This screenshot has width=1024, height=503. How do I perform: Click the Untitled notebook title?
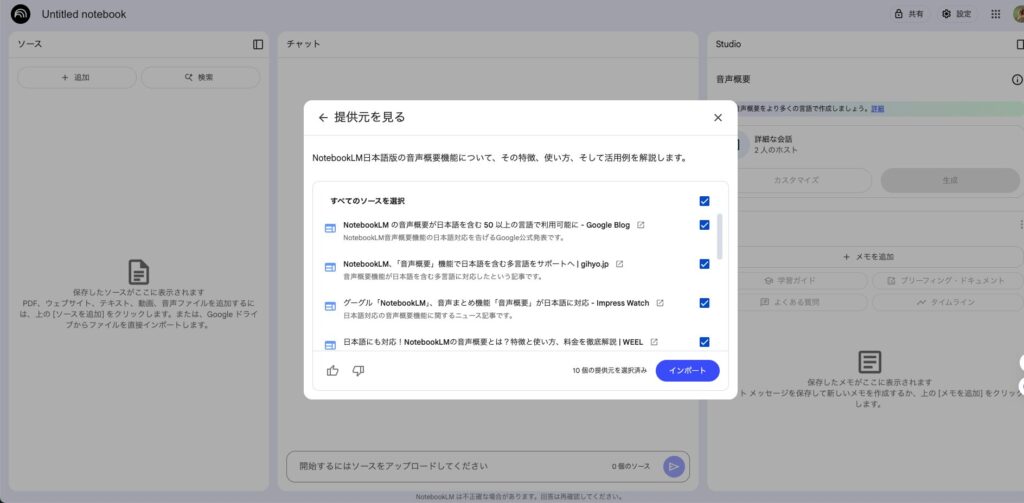[x=84, y=14]
